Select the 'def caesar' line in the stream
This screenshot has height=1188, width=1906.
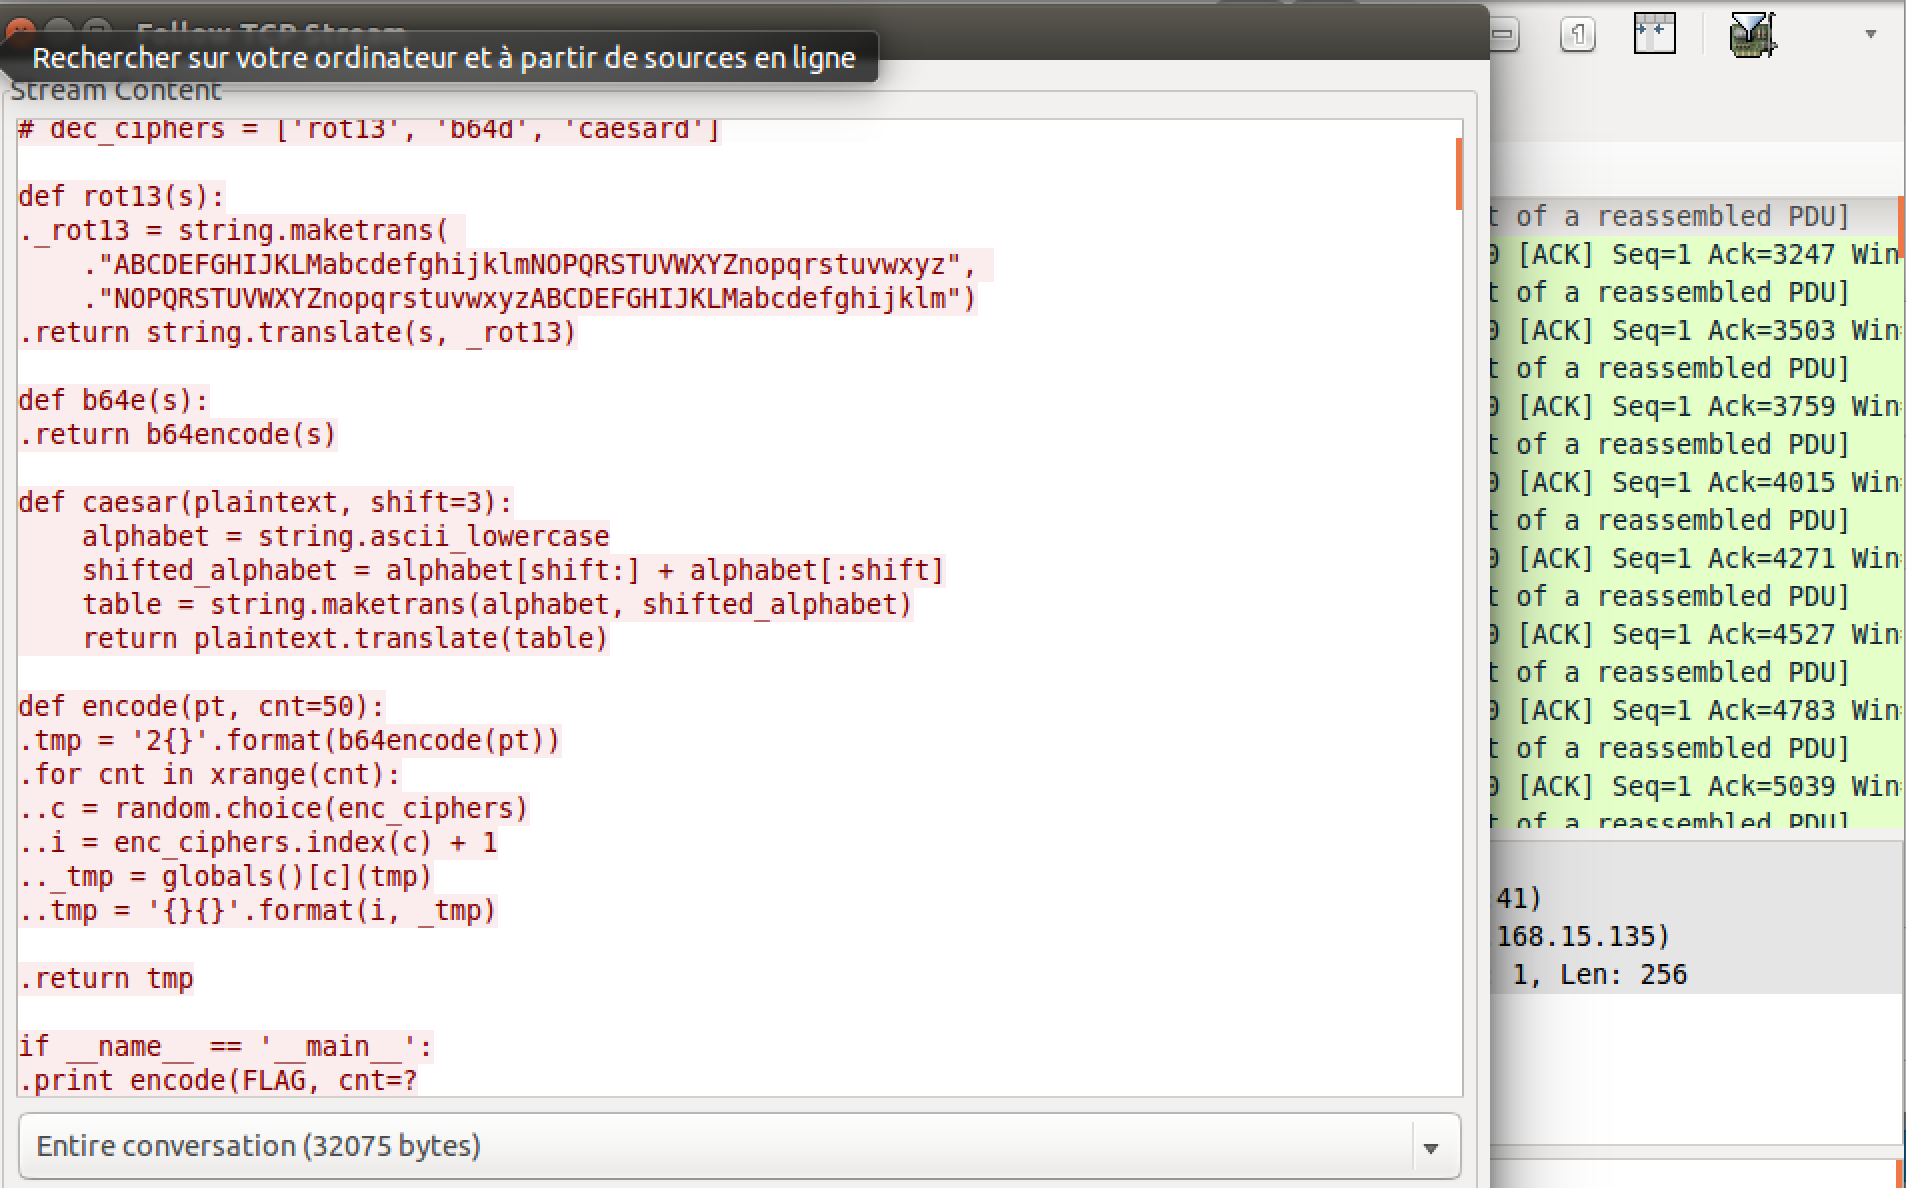coord(265,502)
